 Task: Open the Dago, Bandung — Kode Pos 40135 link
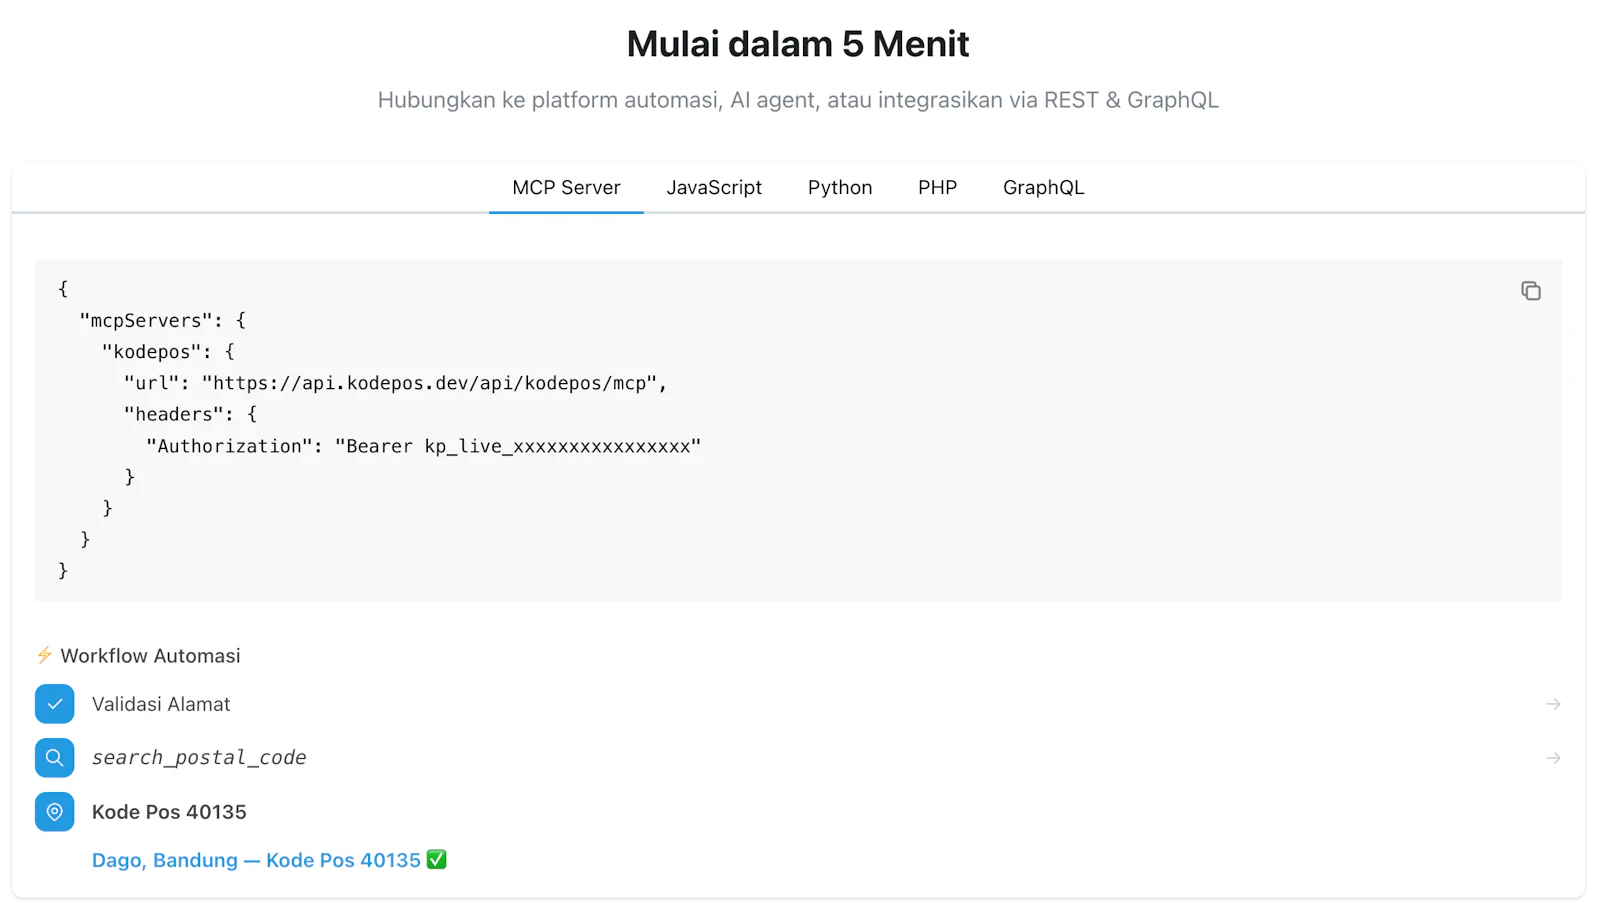pos(256,860)
